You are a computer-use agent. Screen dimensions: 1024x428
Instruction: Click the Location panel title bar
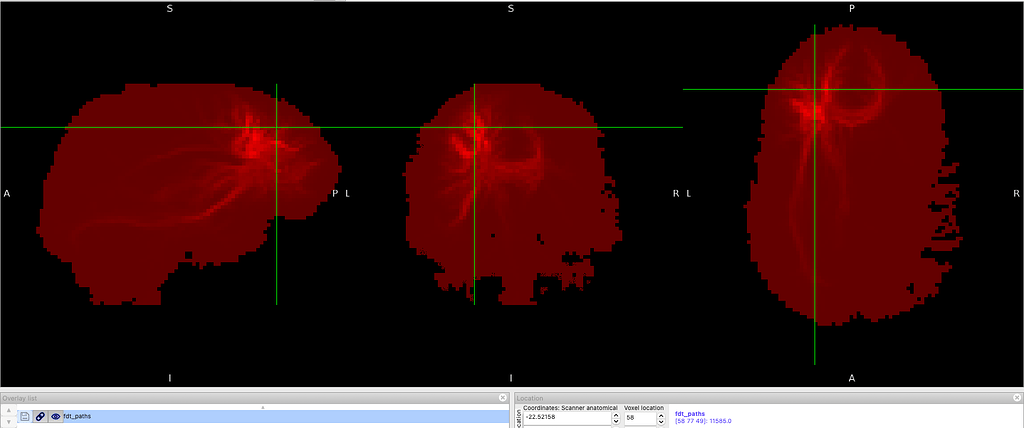click(x=760, y=398)
